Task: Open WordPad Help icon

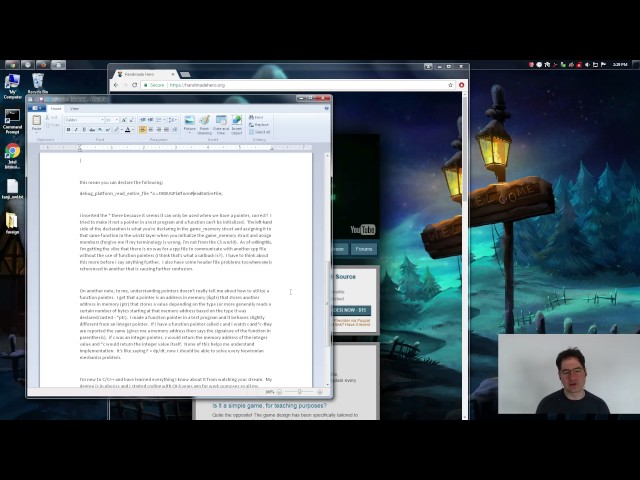Action: click(327, 109)
